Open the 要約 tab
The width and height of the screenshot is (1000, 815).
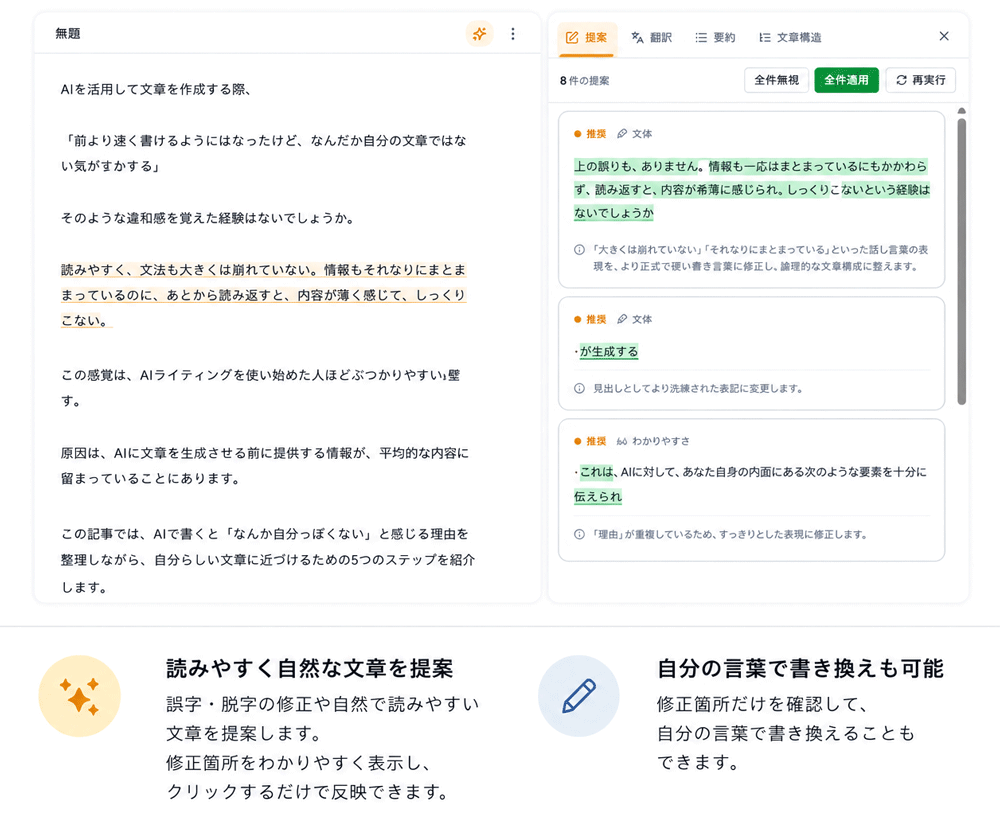click(x=715, y=38)
